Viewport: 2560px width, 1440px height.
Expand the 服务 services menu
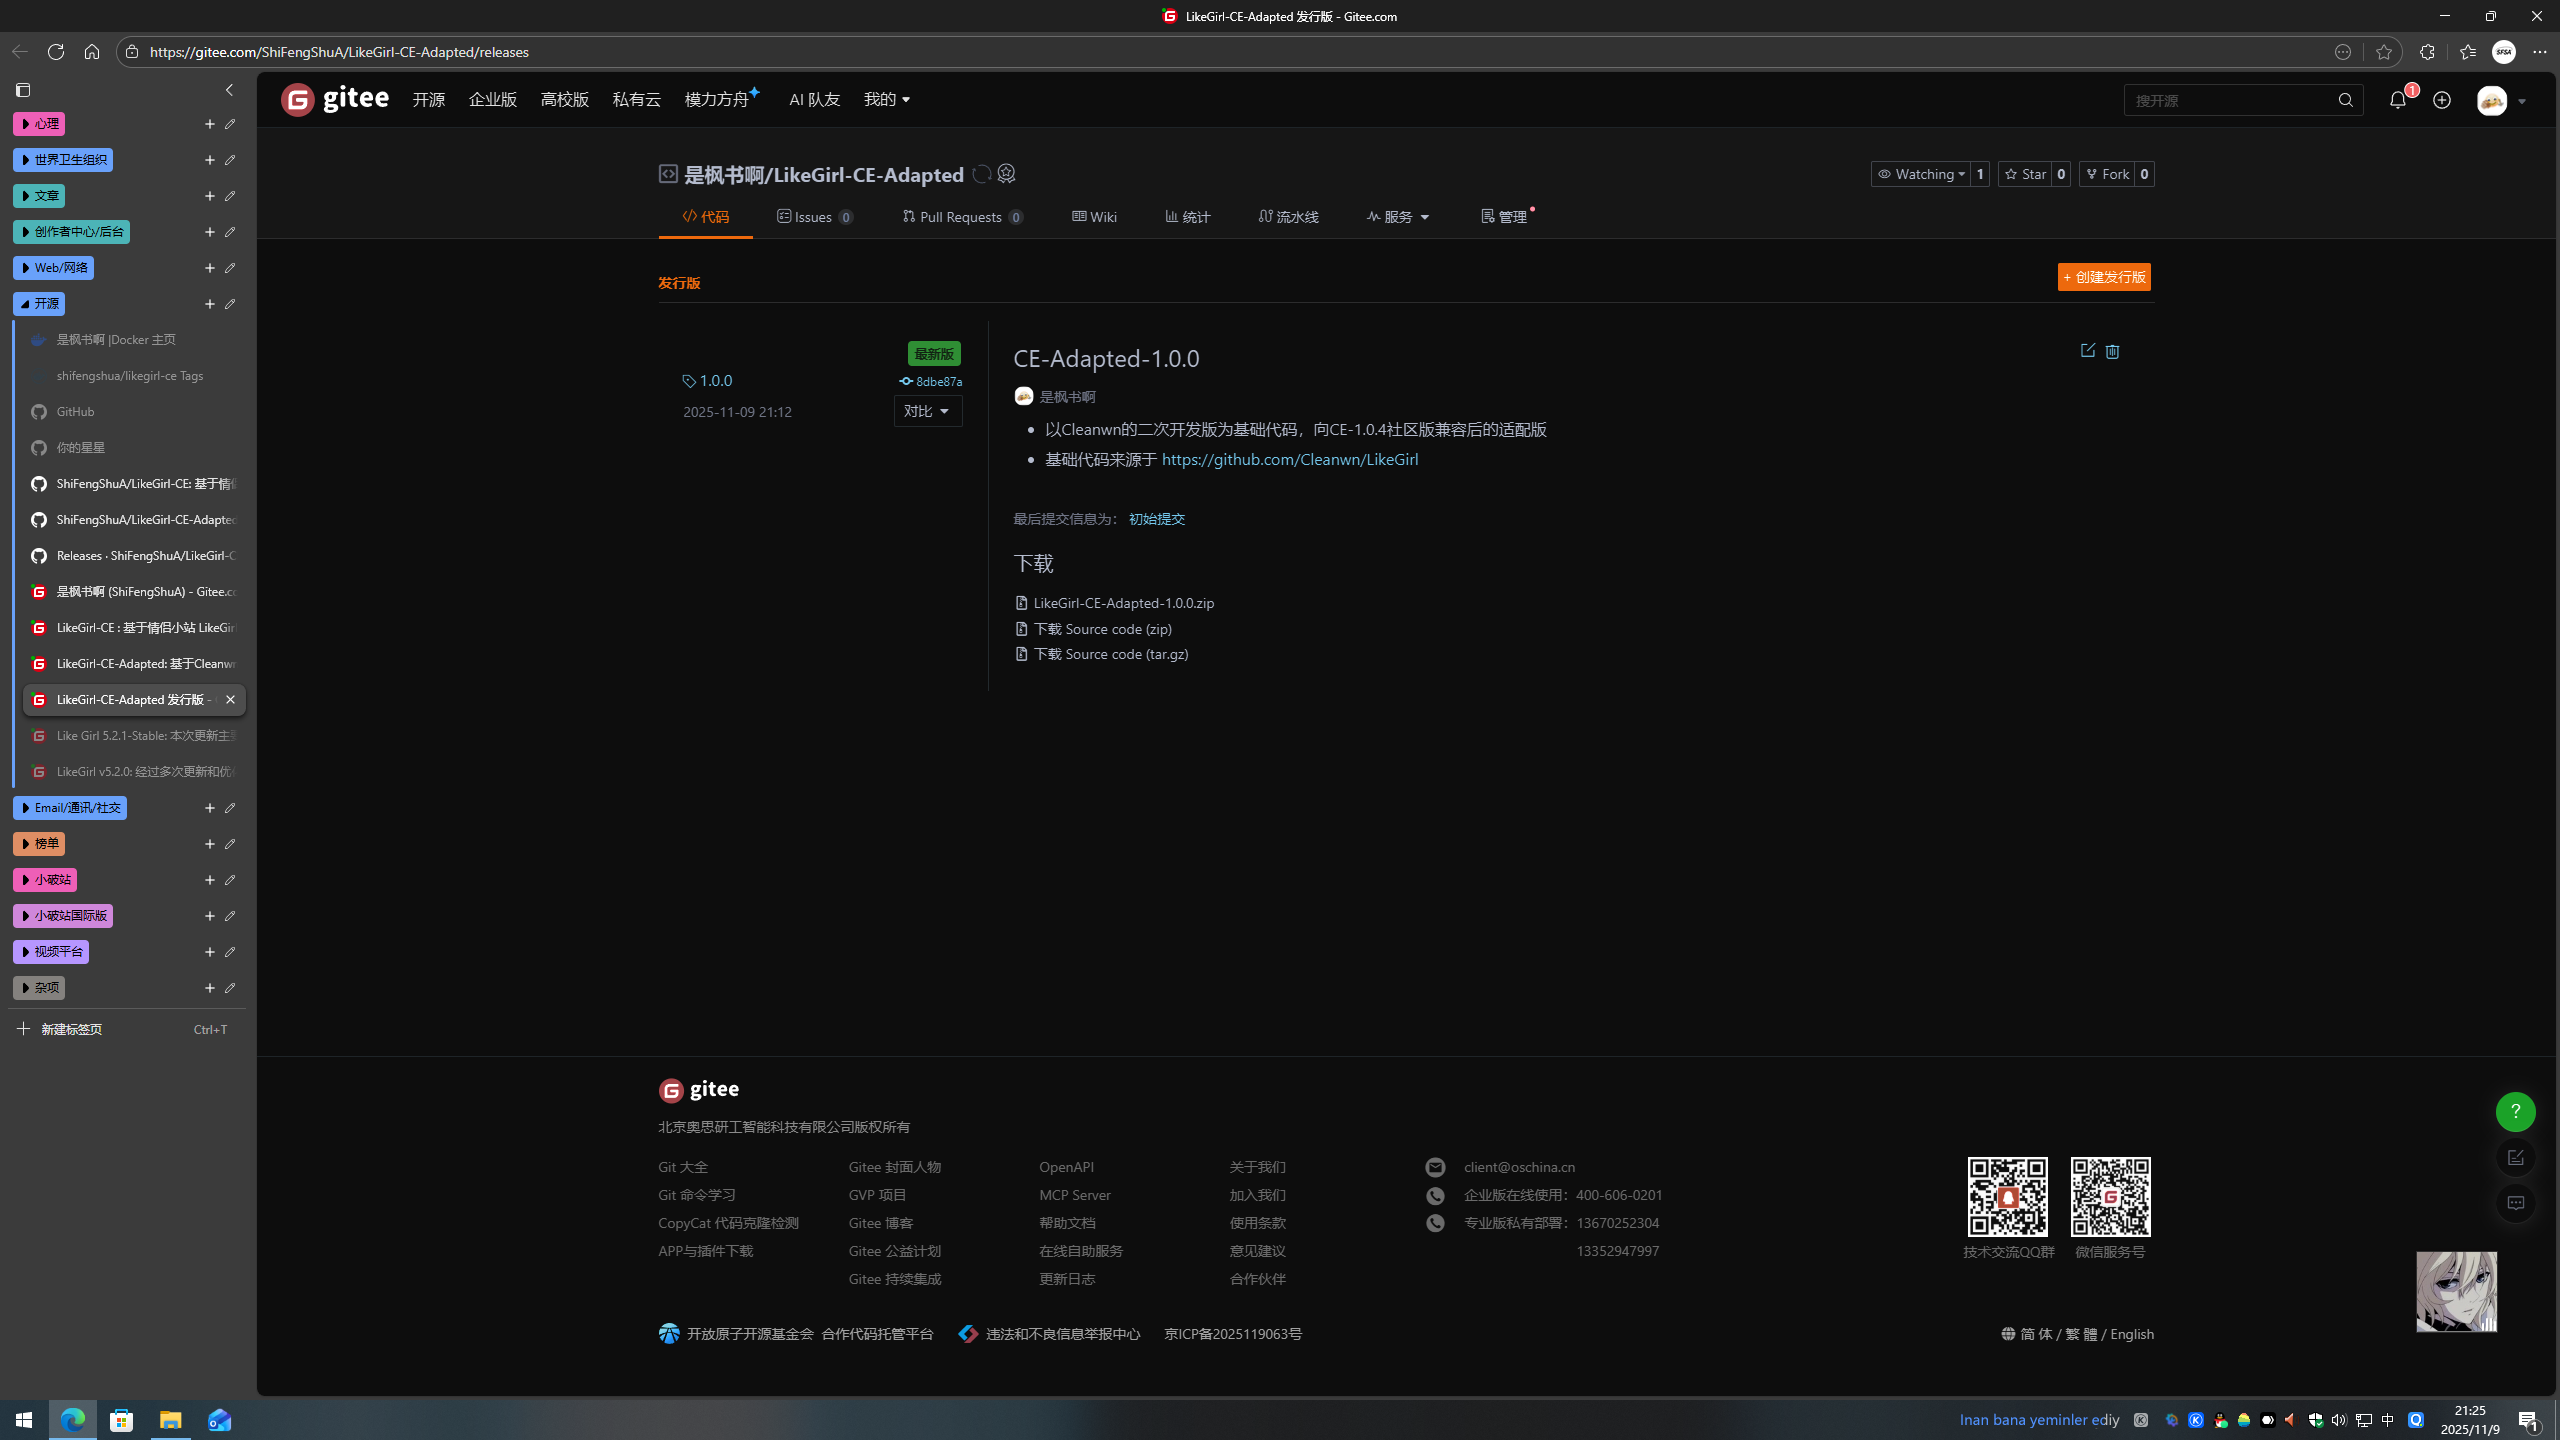tap(1398, 217)
